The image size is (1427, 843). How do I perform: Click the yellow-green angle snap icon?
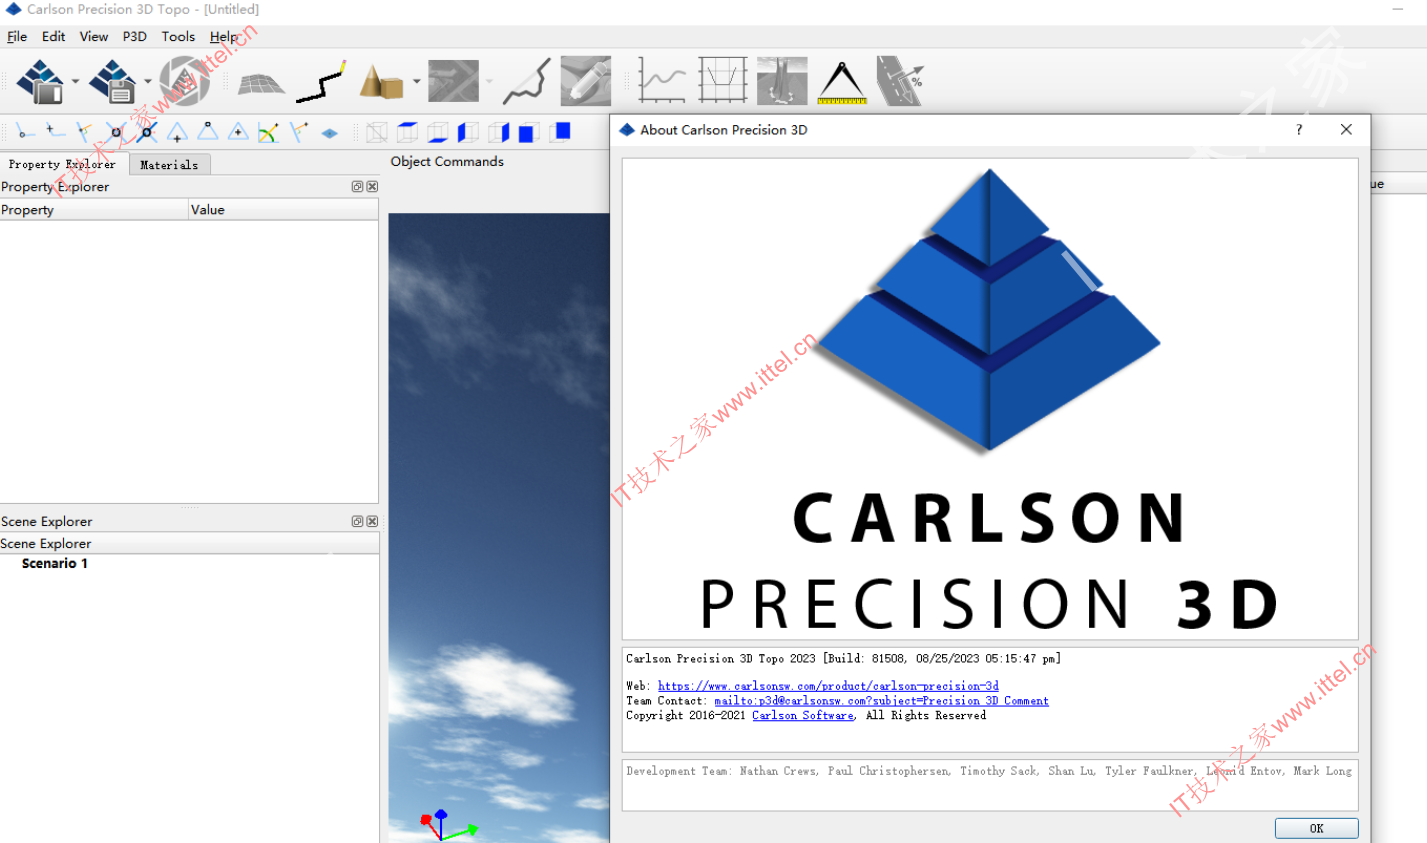tap(268, 132)
